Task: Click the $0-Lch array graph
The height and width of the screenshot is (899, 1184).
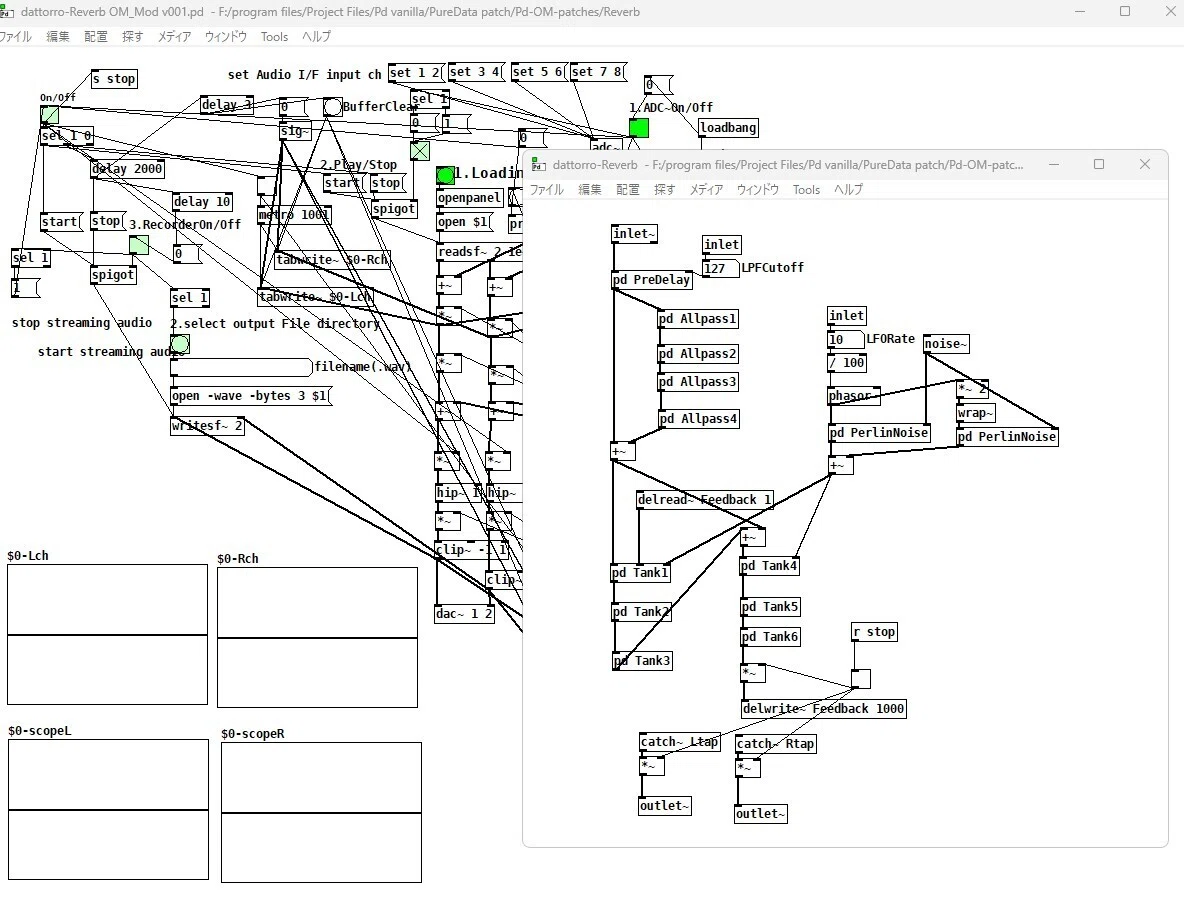Action: (107, 635)
